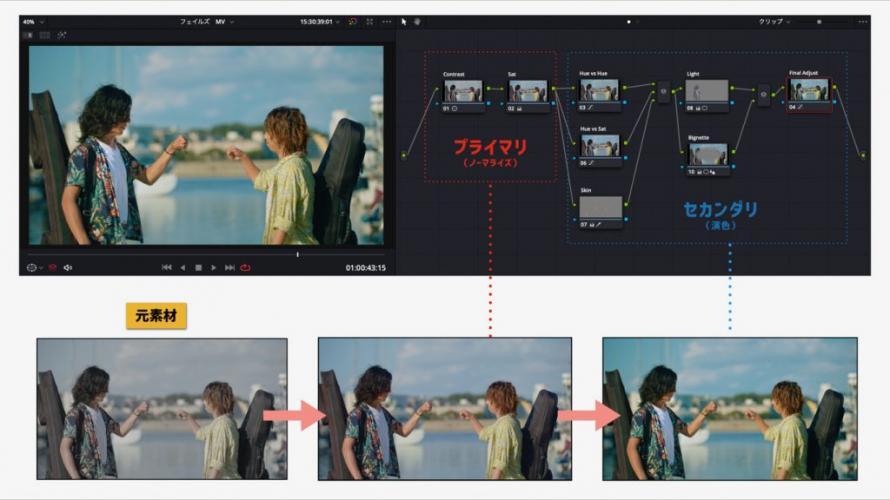Click the viewer scrubber playhead marker
Viewport: 890px width, 500px height.
[297, 255]
